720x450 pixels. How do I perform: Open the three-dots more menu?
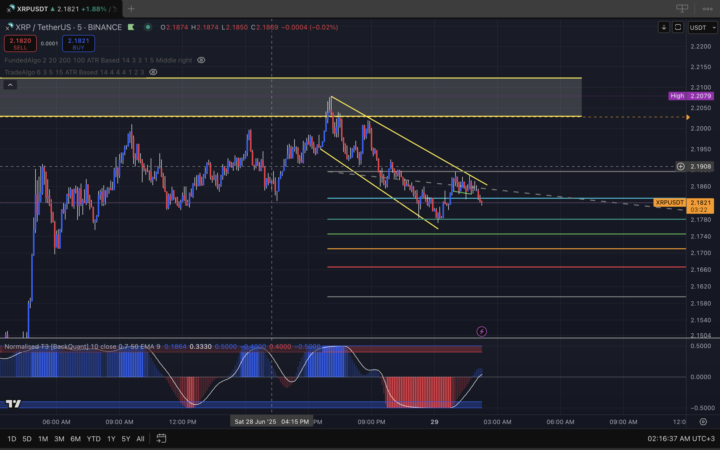707,9
